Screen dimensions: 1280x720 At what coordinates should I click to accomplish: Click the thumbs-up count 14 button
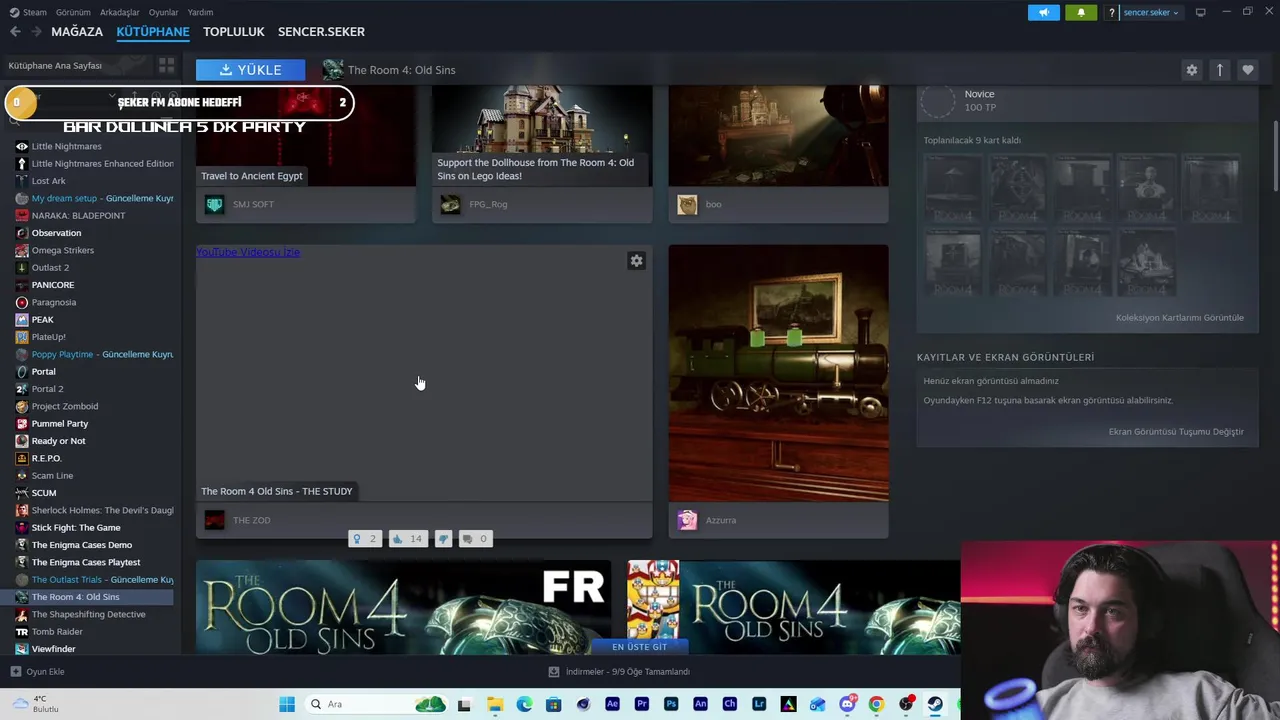coord(407,539)
